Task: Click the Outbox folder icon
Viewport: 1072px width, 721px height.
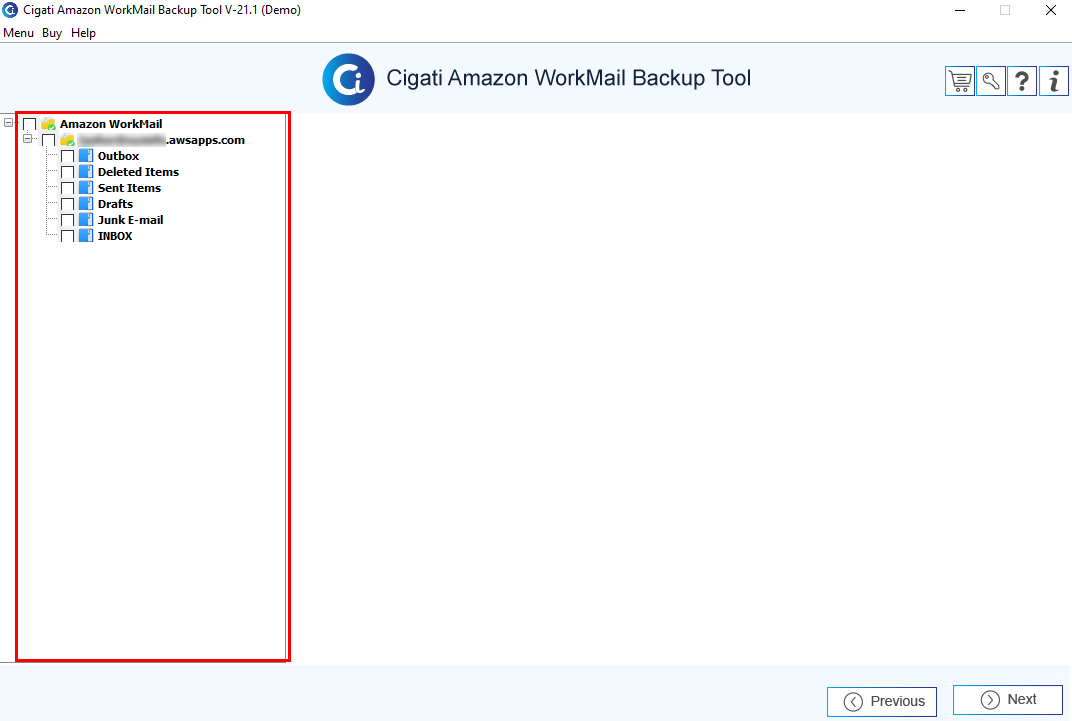Action: click(x=85, y=156)
